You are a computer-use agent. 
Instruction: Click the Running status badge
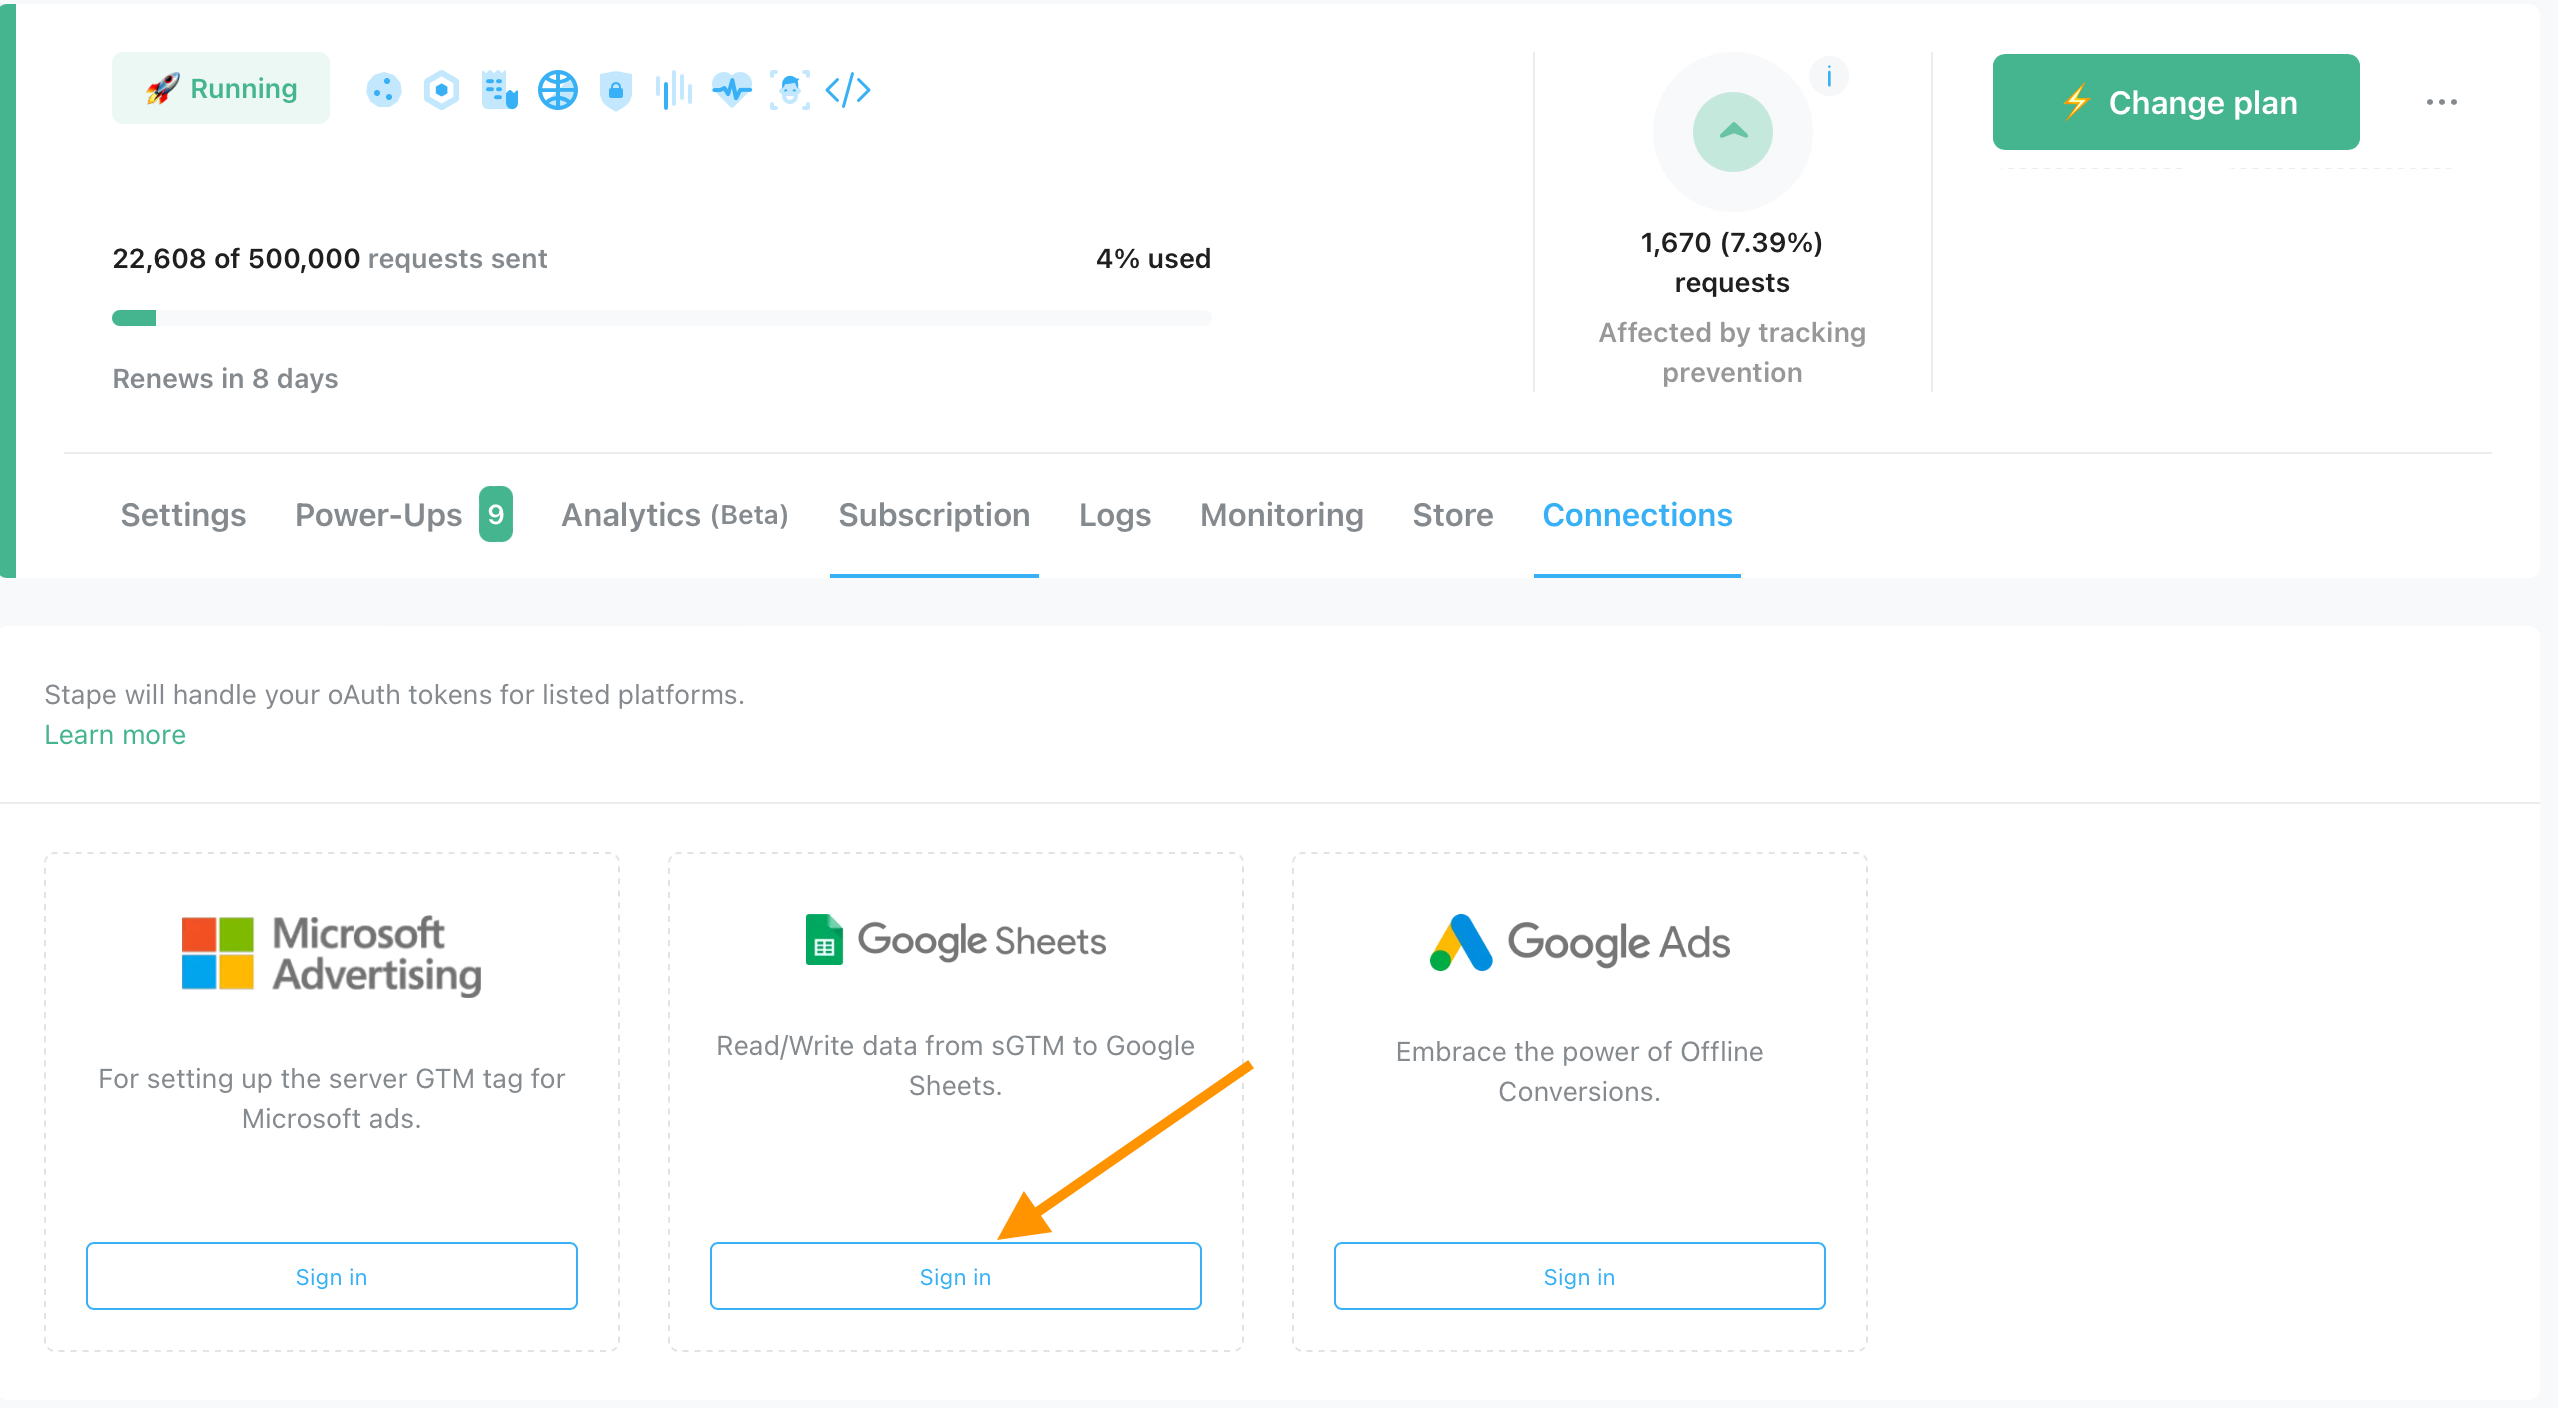pos(221,88)
